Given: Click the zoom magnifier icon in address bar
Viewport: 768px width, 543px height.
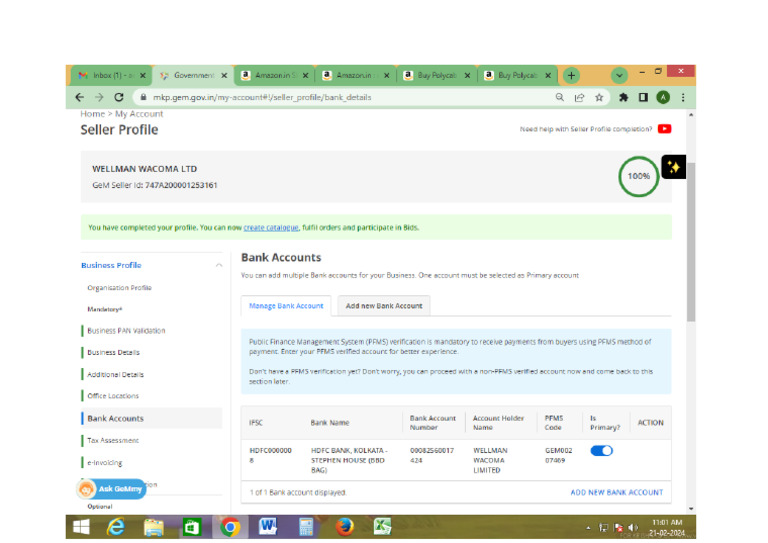Looking at the screenshot, I should point(560,97).
